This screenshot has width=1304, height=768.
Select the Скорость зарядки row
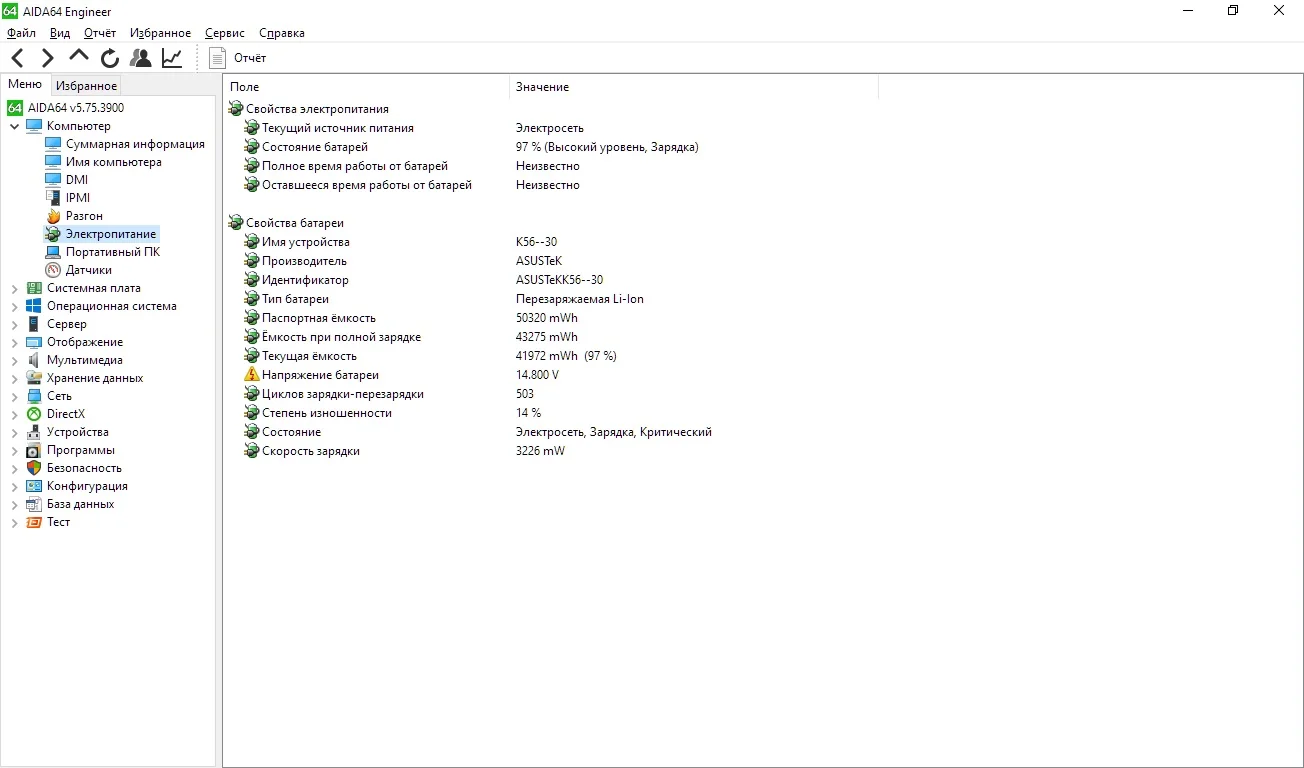pos(311,451)
